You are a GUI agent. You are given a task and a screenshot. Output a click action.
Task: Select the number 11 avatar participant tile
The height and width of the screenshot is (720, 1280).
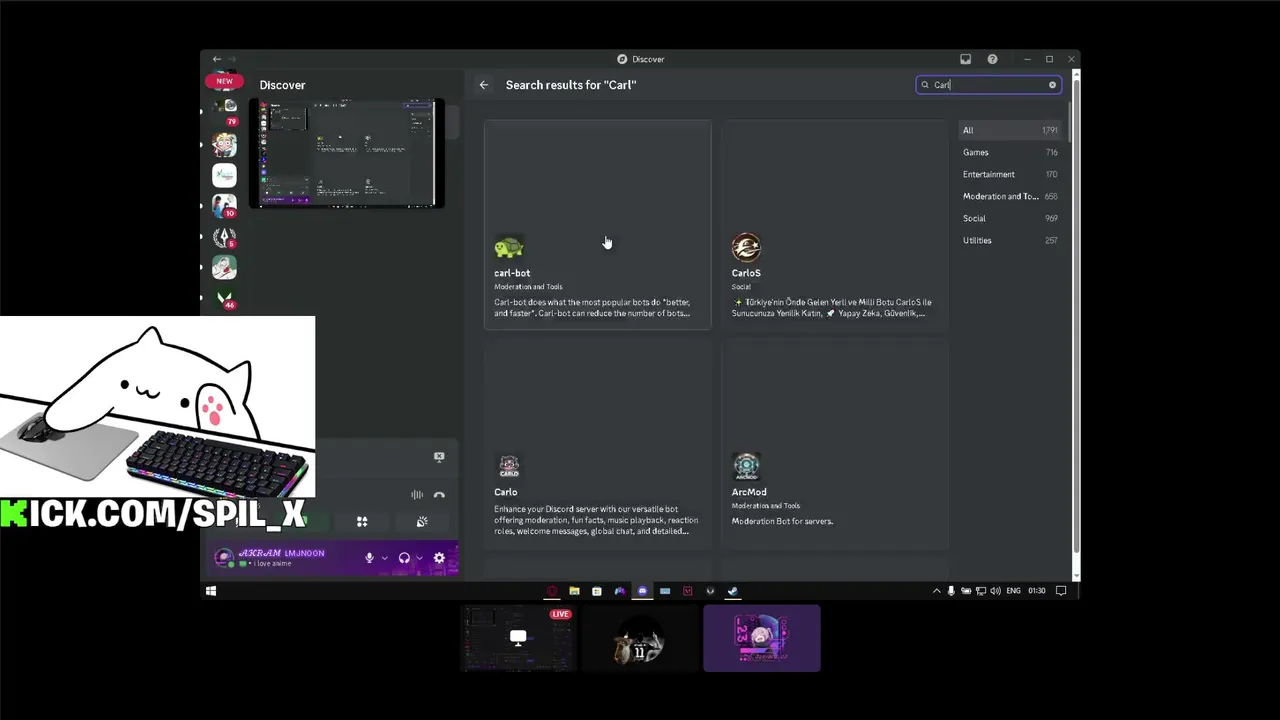(x=640, y=638)
